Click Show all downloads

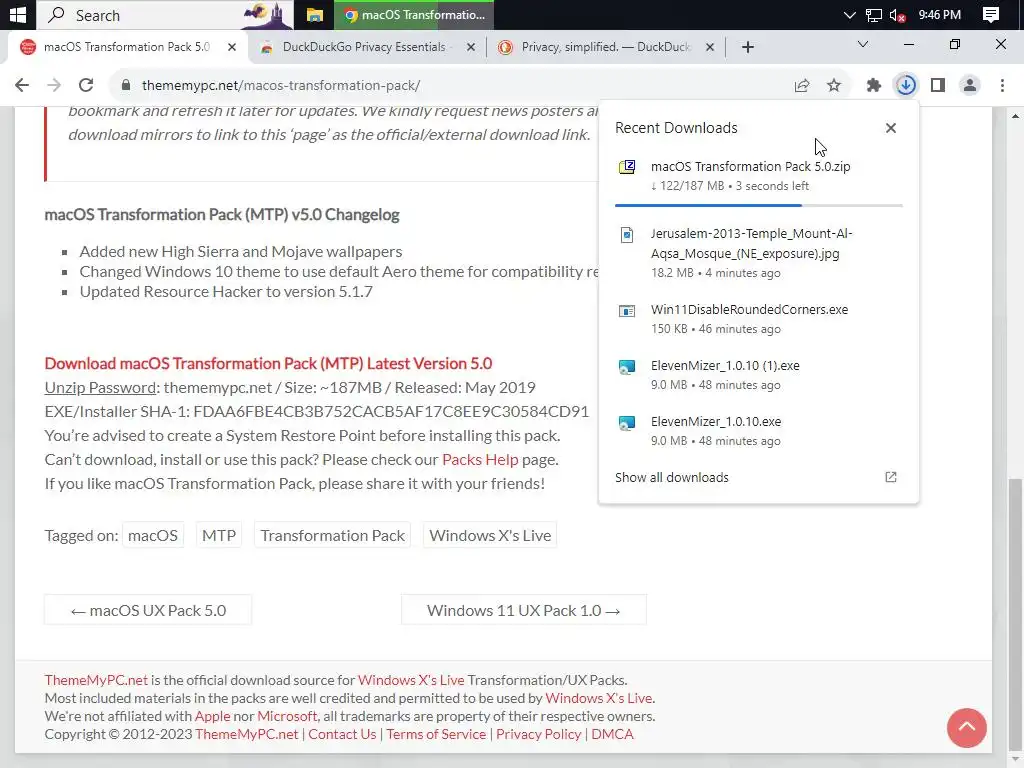click(x=671, y=477)
